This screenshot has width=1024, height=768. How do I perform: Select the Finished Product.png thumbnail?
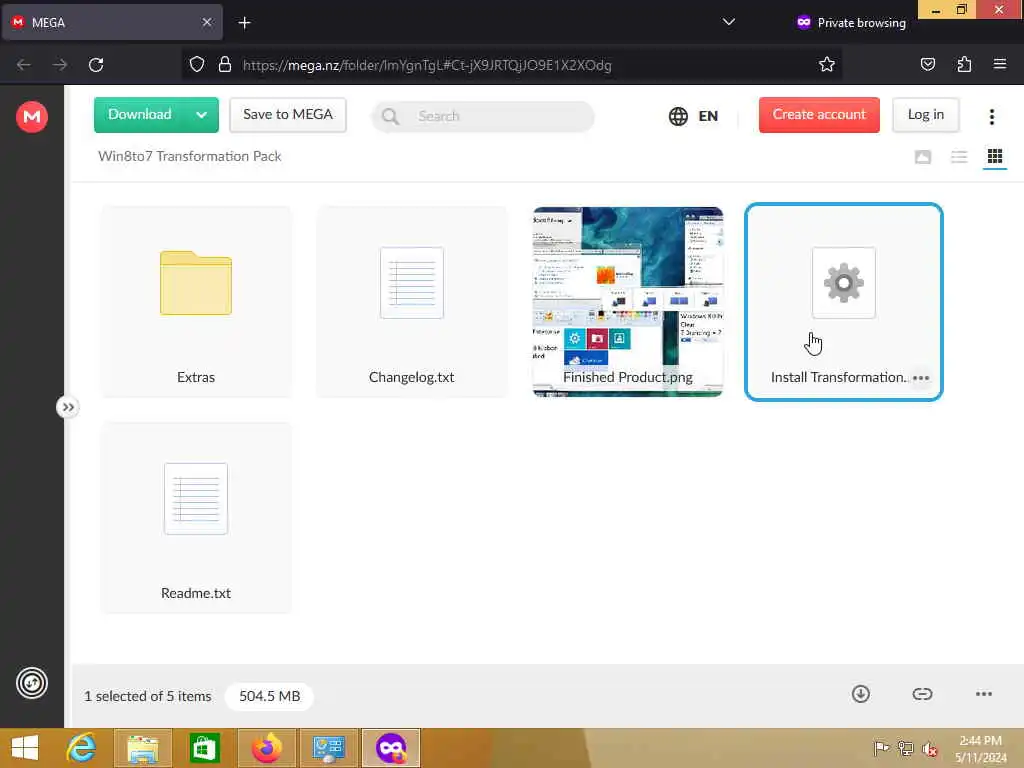pos(628,301)
